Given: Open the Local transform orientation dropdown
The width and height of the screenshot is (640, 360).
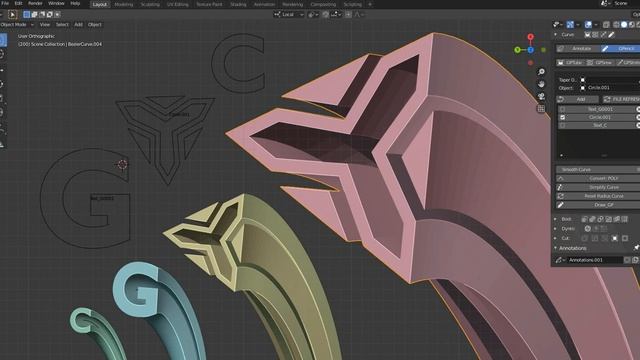Looking at the screenshot, I should [289, 15].
